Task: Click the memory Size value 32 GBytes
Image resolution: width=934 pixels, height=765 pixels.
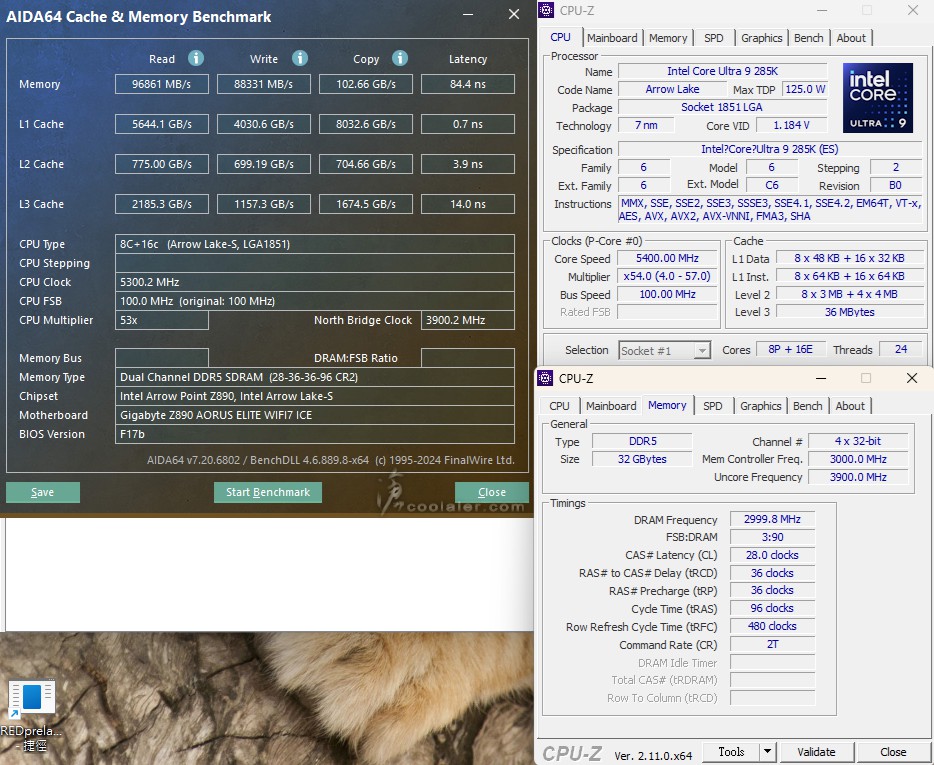Action: 642,459
